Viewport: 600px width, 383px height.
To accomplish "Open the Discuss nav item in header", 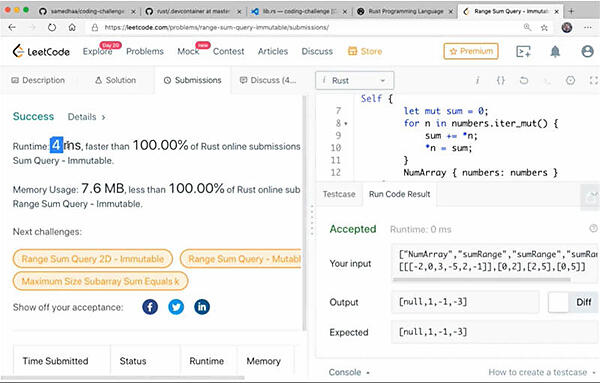I will point(317,51).
